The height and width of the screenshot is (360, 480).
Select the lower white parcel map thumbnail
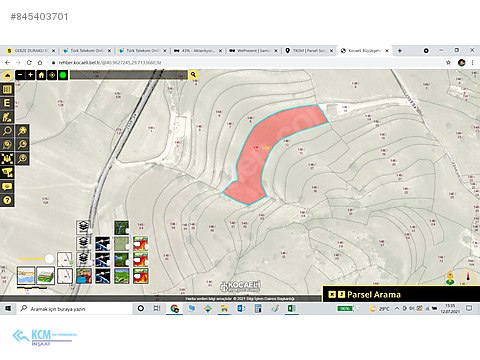tap(65, 276)
